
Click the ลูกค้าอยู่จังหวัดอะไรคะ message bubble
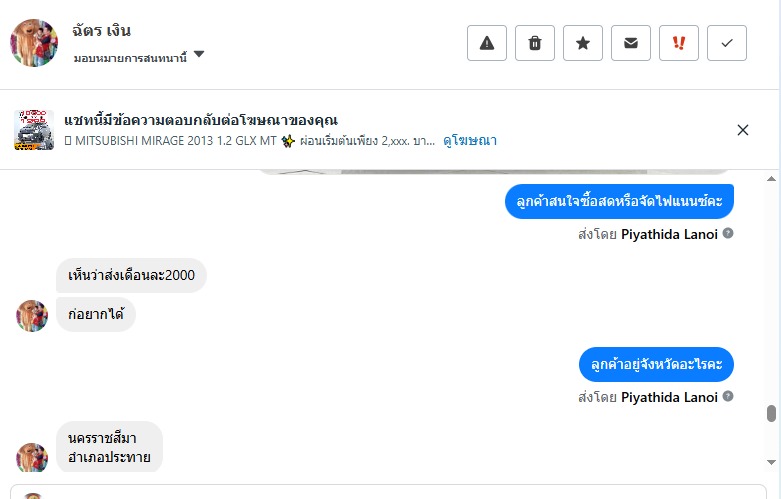point(656,364)
